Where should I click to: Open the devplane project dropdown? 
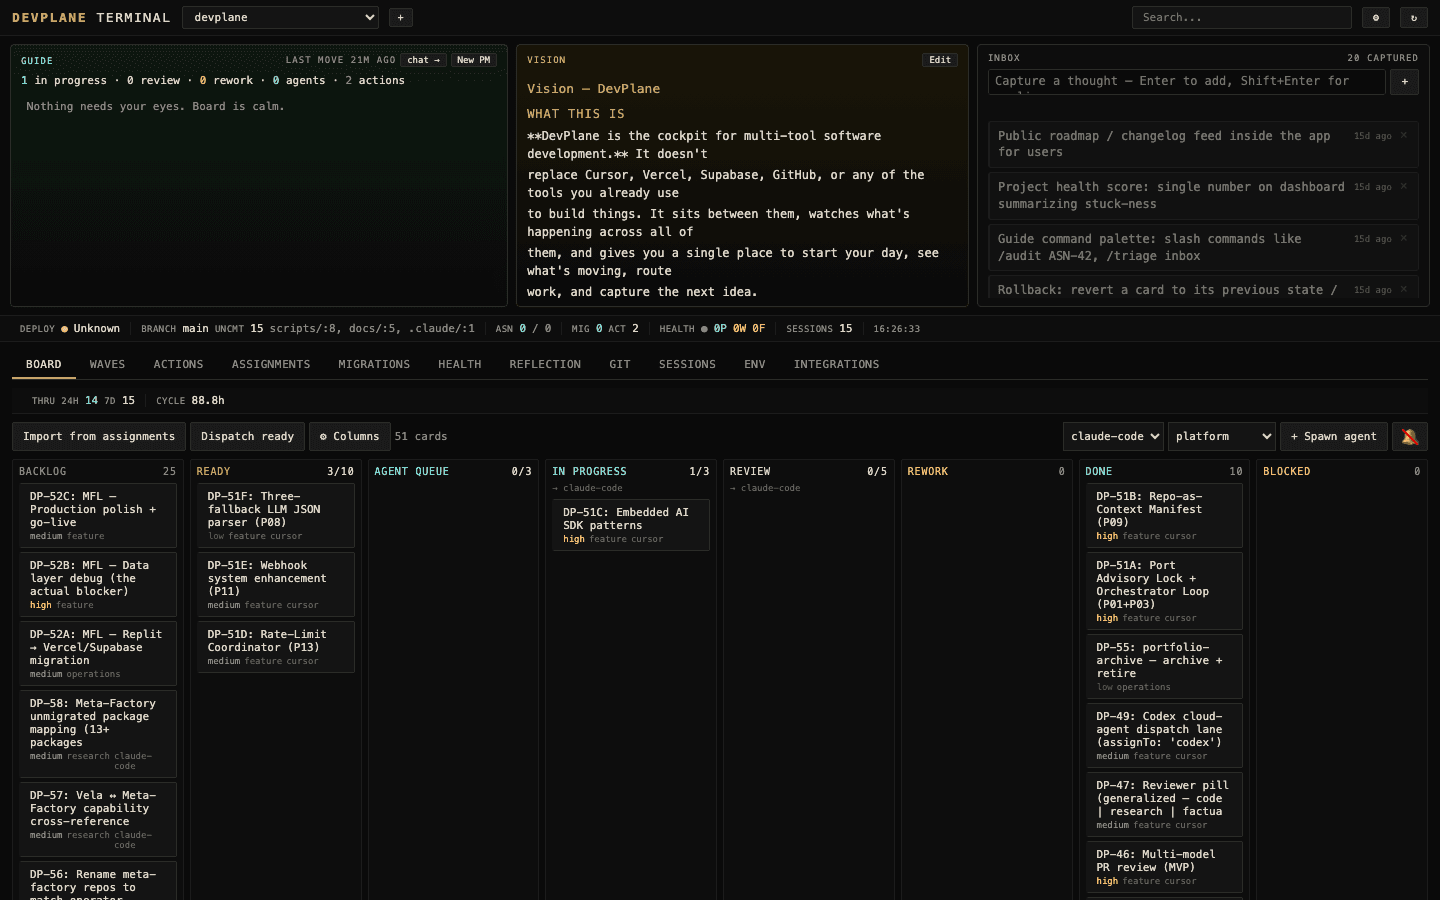[x=280, y=17]
